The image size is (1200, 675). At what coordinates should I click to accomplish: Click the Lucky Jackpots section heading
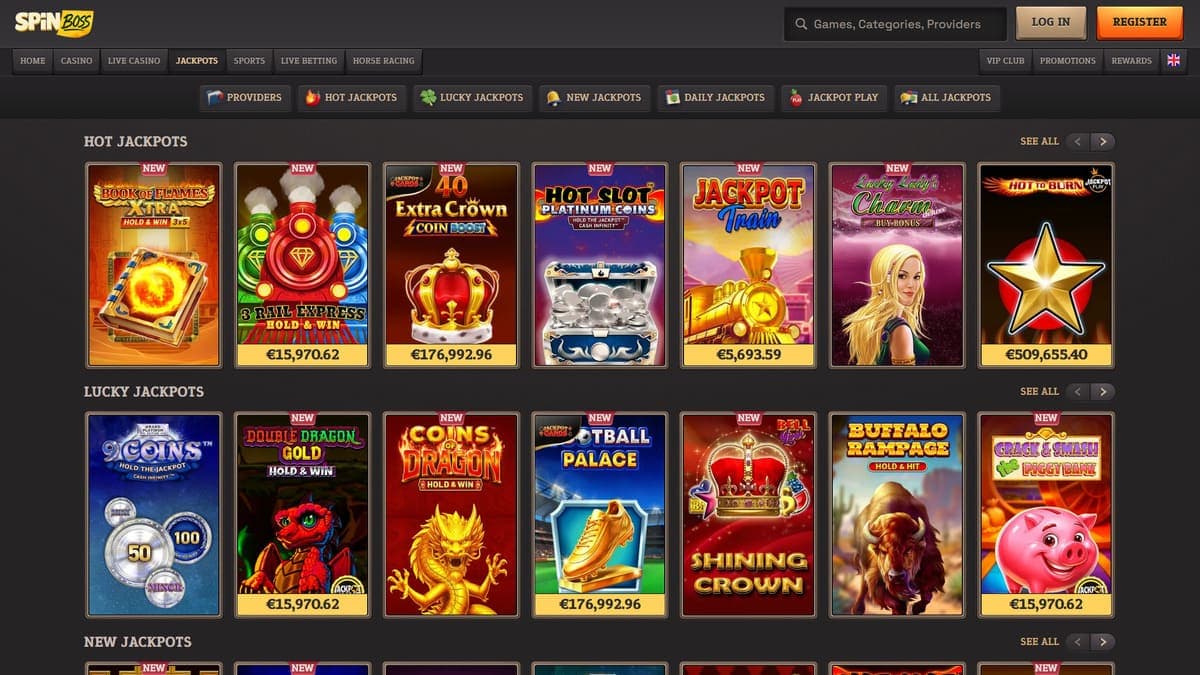[144, 391]
